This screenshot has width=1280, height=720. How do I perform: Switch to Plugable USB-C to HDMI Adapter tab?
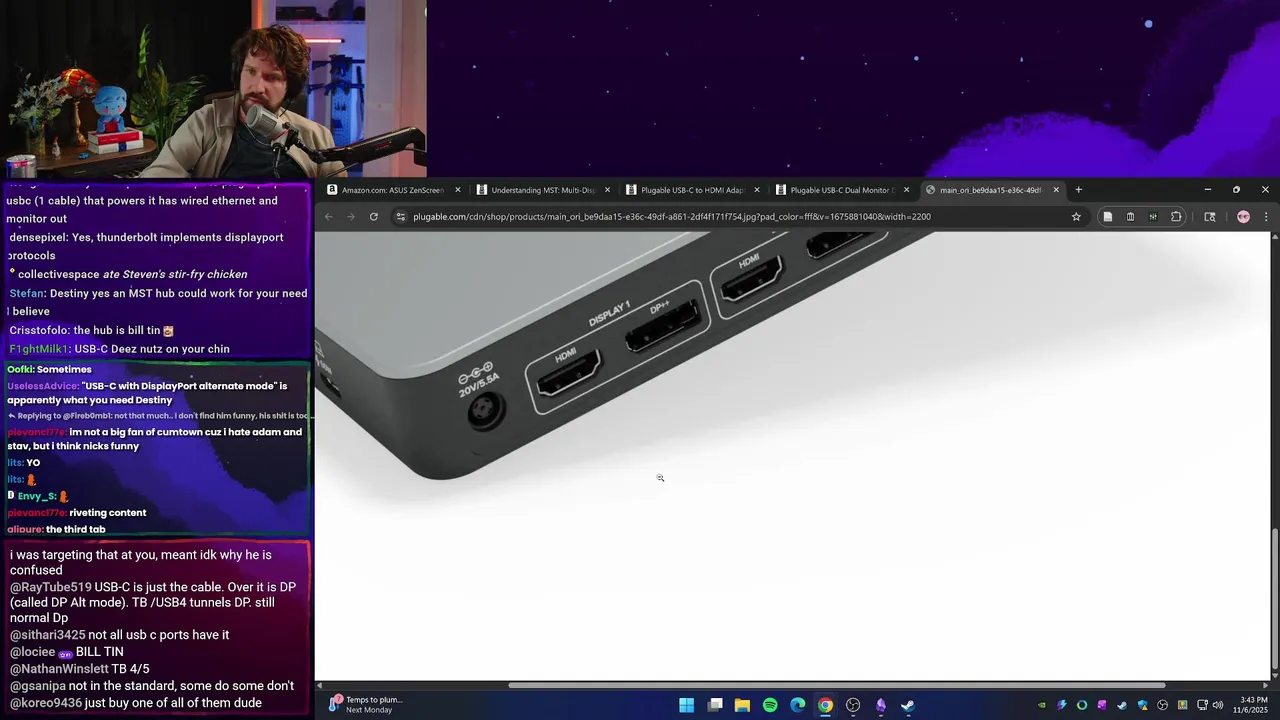[693, 190]
